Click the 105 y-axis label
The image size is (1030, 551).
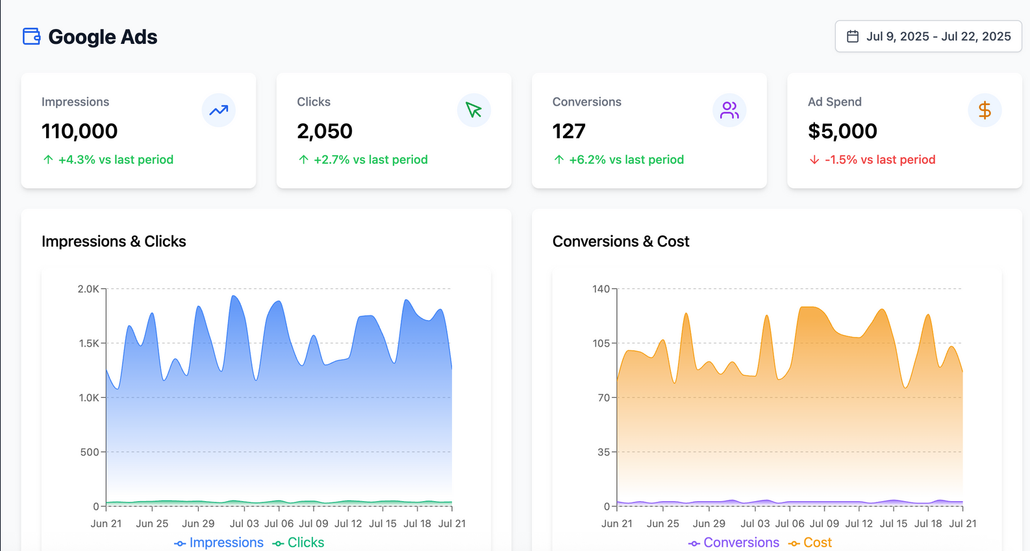601,343
